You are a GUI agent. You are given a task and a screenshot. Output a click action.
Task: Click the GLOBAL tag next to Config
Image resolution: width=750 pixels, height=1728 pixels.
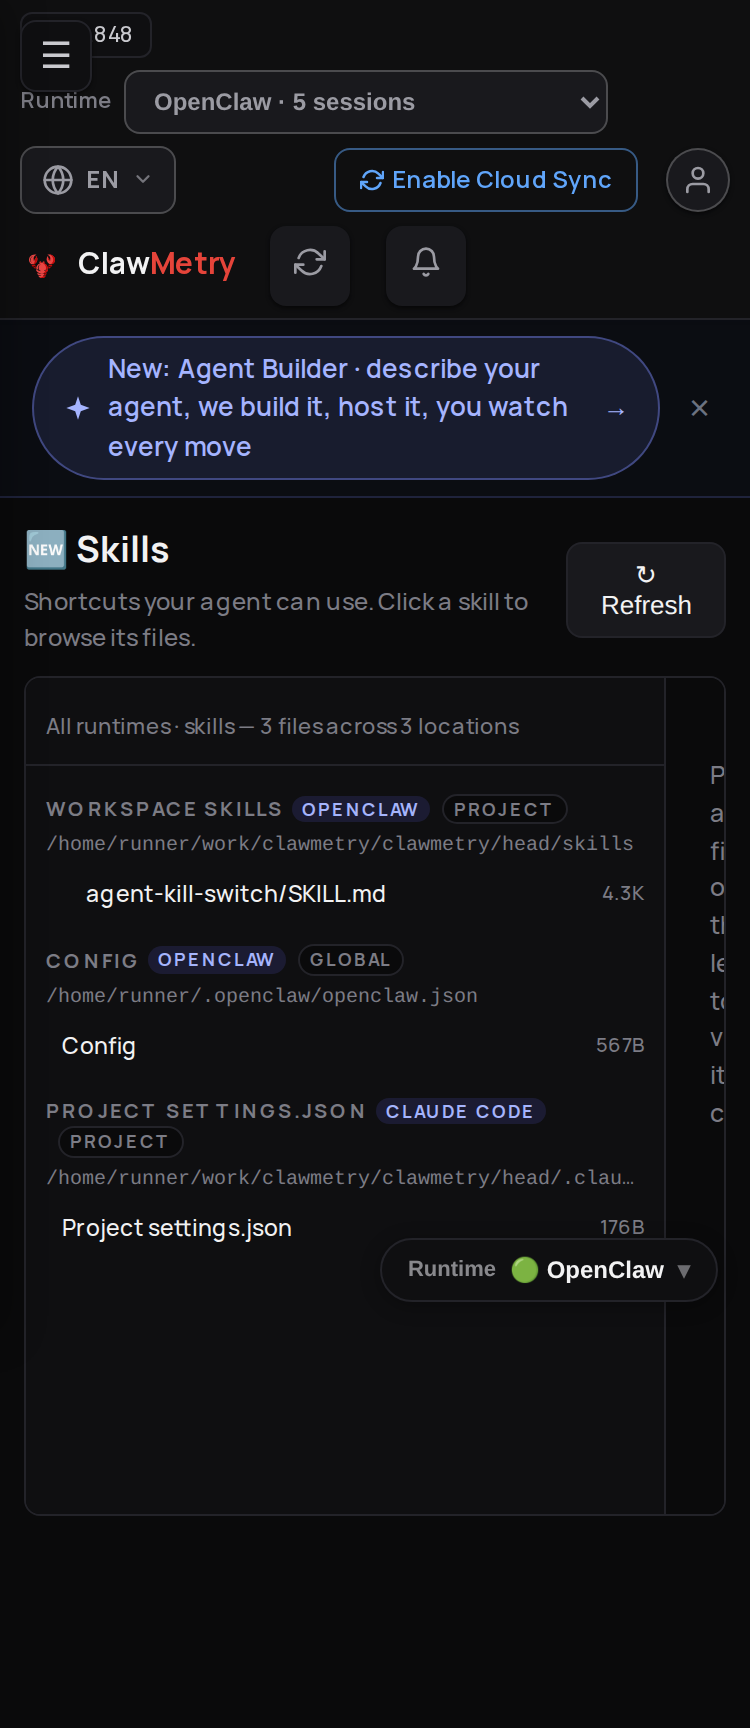click(350, 960)
